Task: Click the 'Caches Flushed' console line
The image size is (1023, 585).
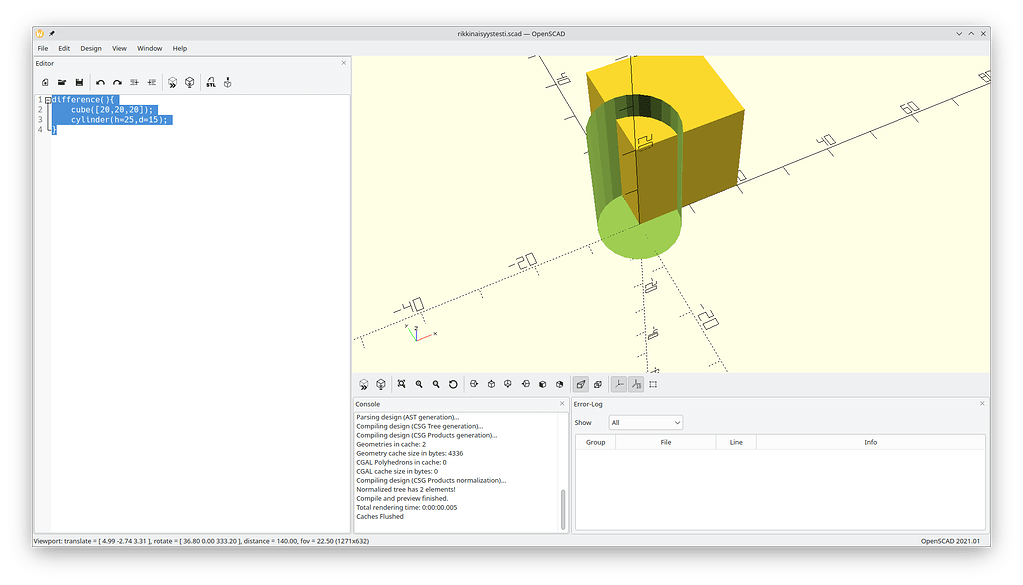Action: click(380, 517)
